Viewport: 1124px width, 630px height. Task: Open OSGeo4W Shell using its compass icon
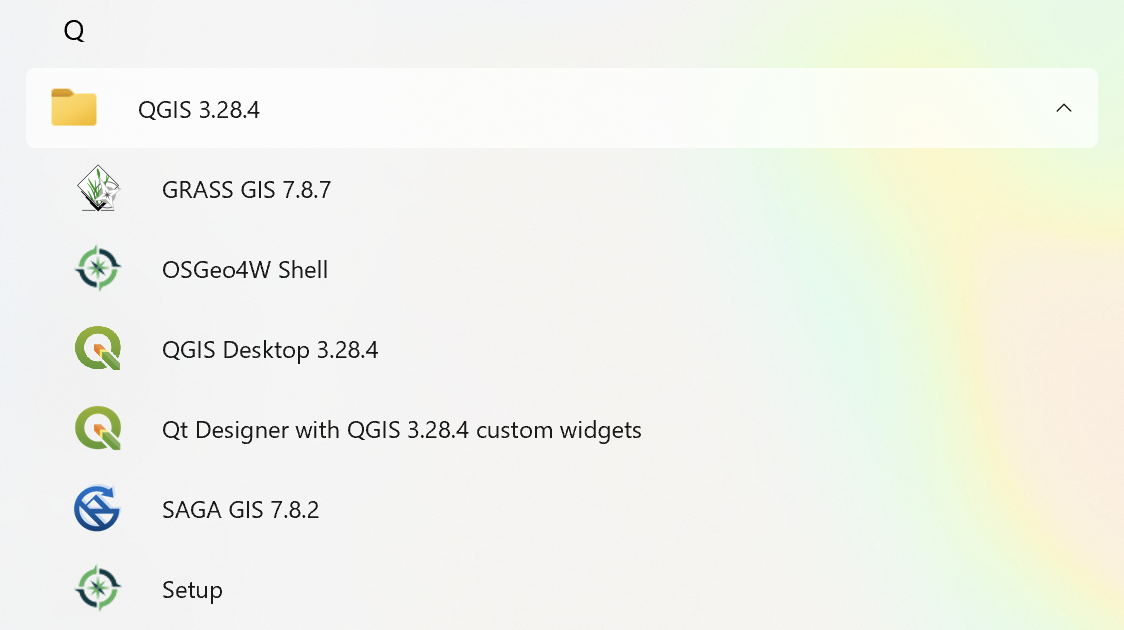pyautogui.click(x=97, y=268)
